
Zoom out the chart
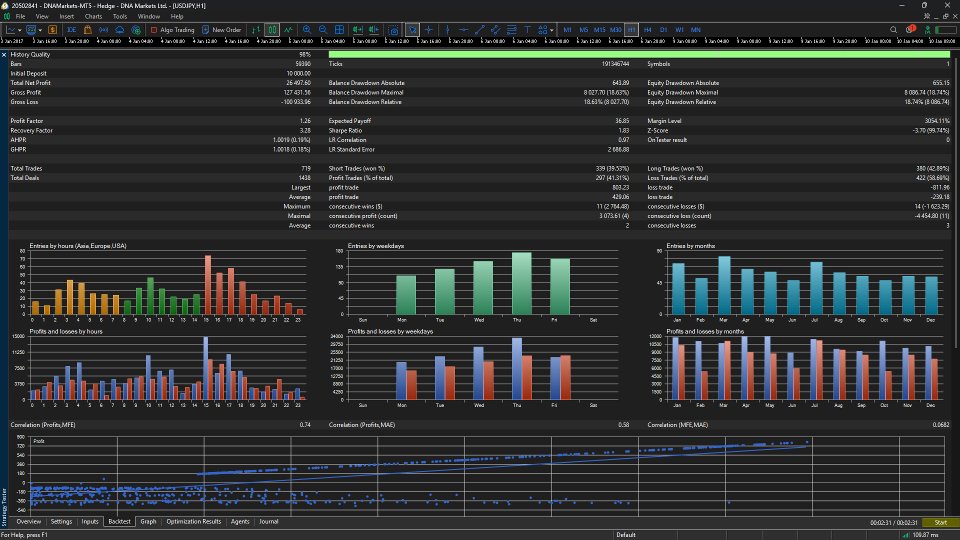coord(323,29)
